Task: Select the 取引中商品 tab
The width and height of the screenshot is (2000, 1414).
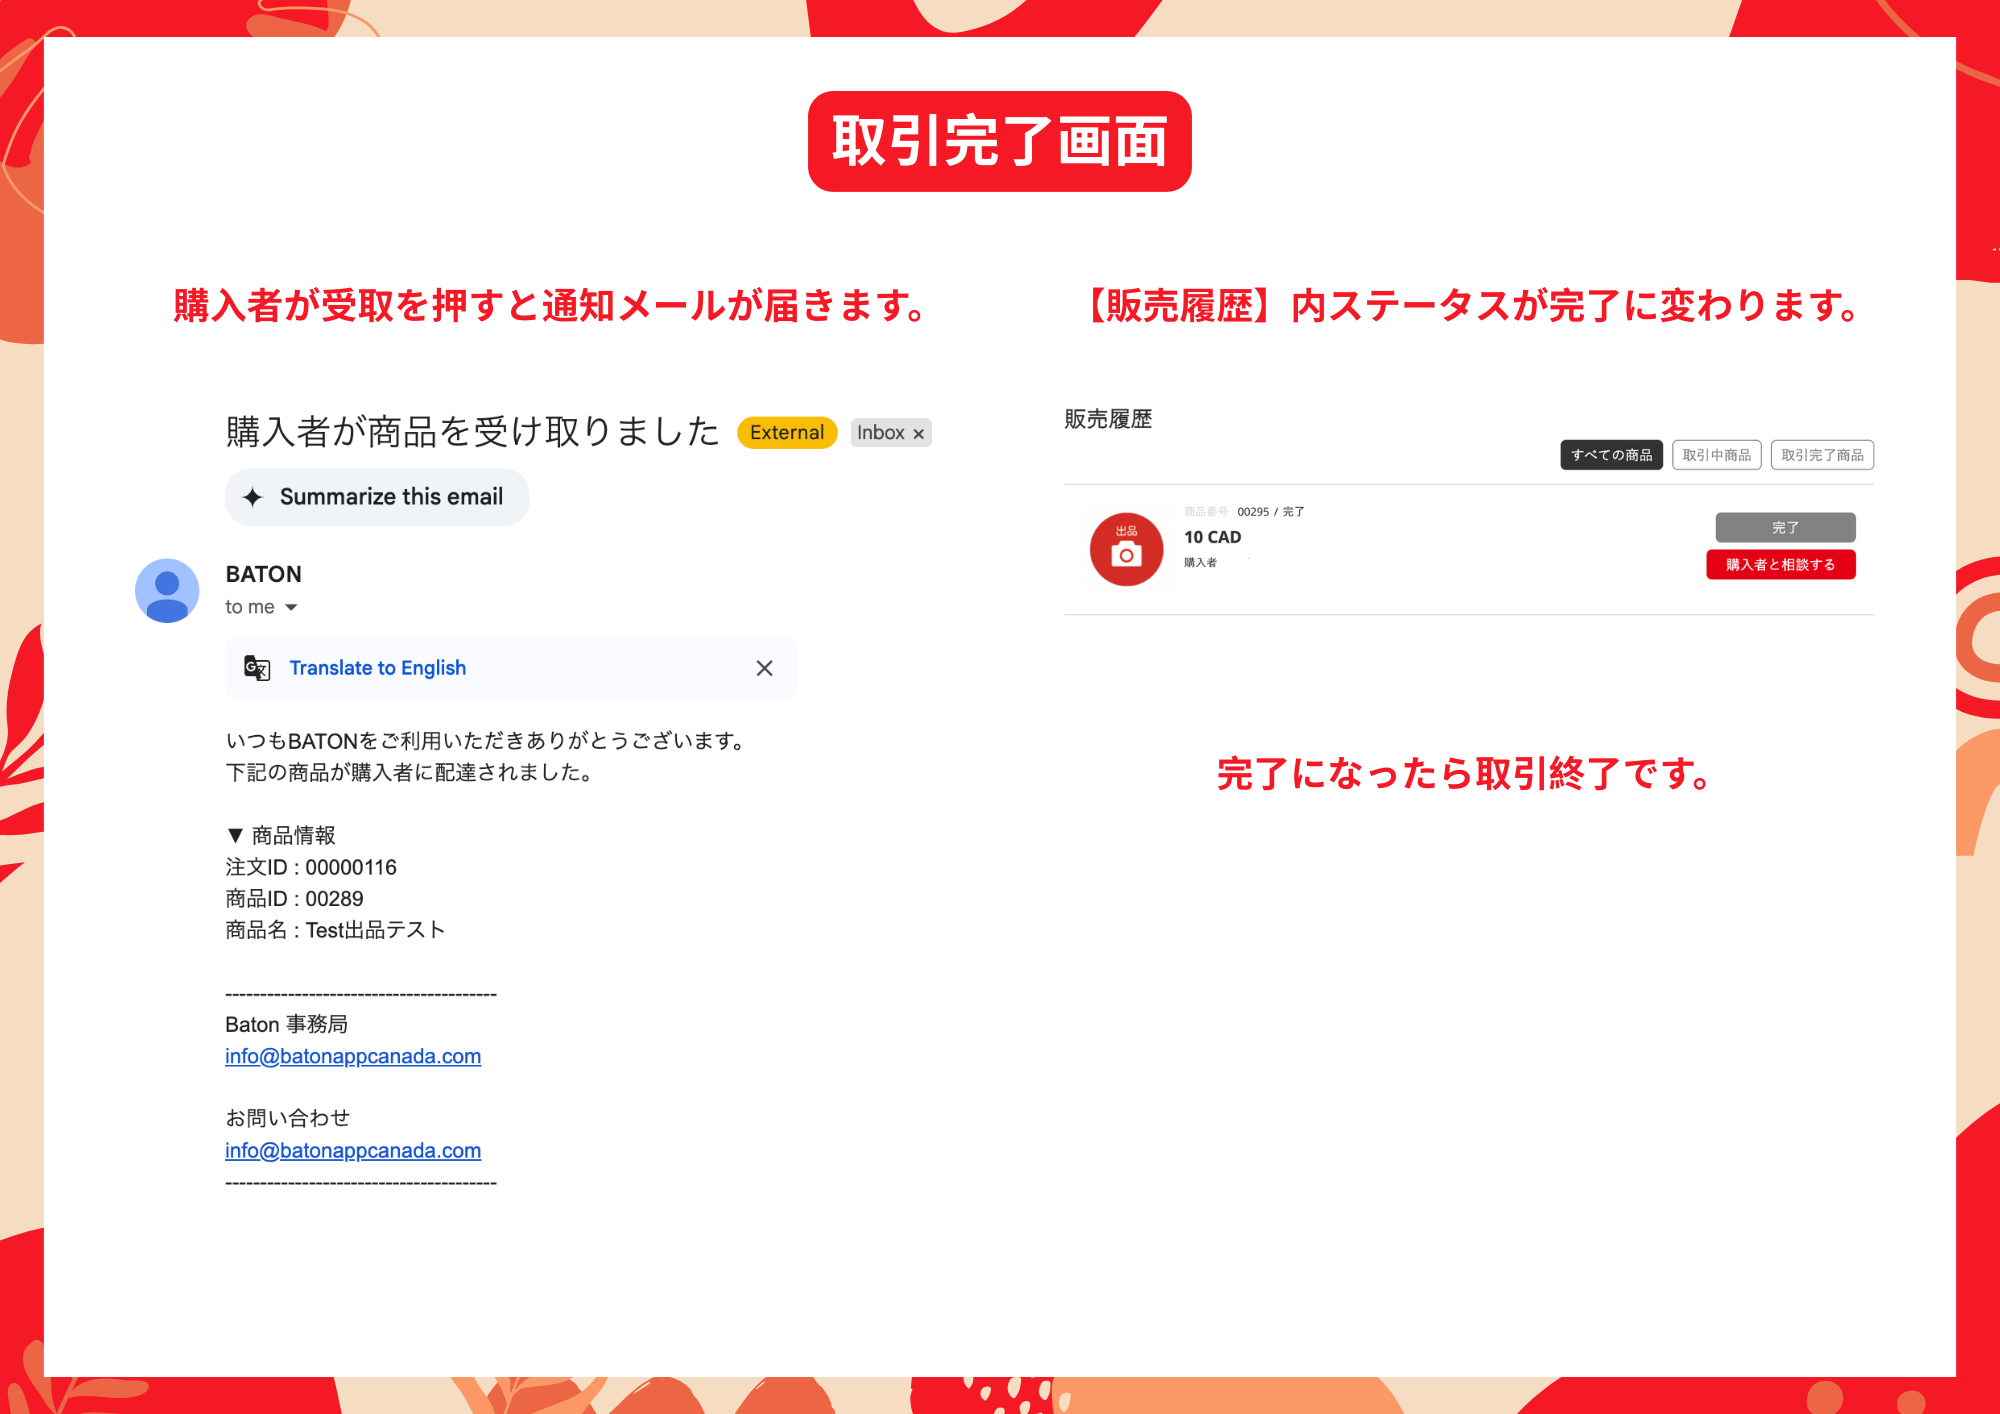Action: [x=1716, y=455]
